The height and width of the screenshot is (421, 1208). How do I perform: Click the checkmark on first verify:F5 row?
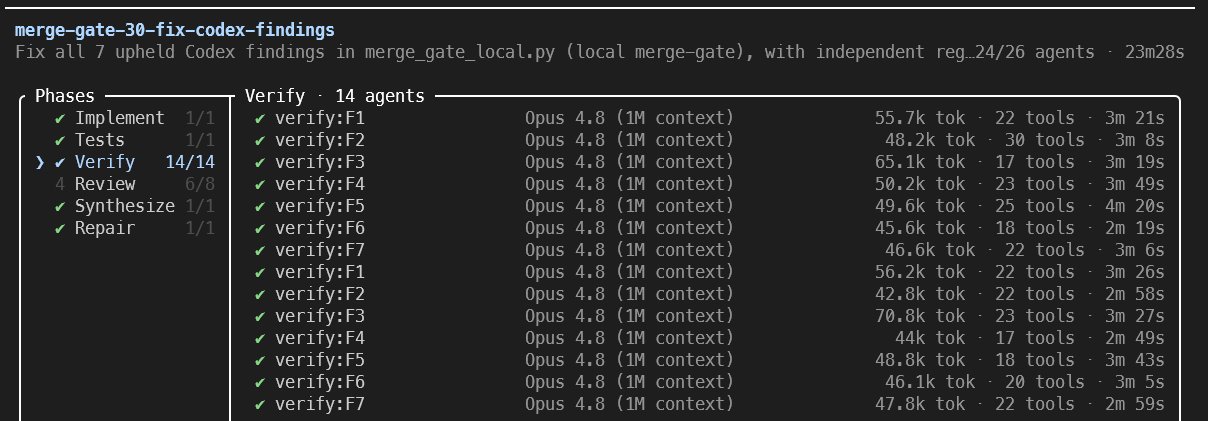tap(260, 206)
